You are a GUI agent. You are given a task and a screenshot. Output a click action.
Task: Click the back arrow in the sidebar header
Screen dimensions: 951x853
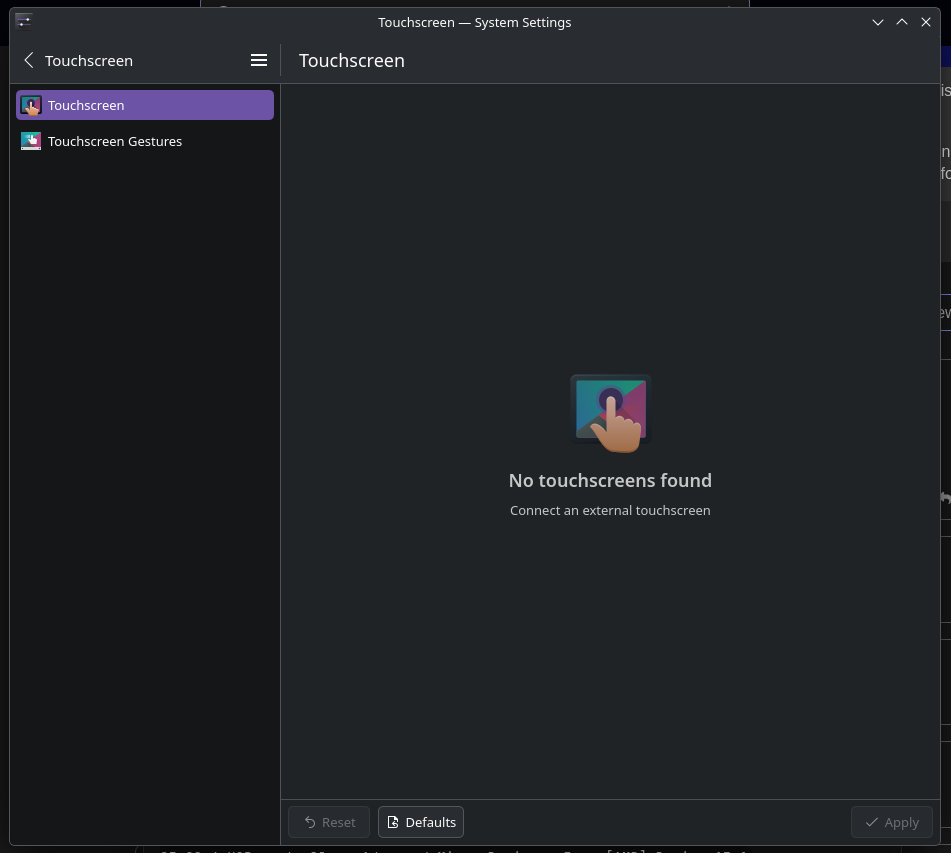click(x=29, y=61)
